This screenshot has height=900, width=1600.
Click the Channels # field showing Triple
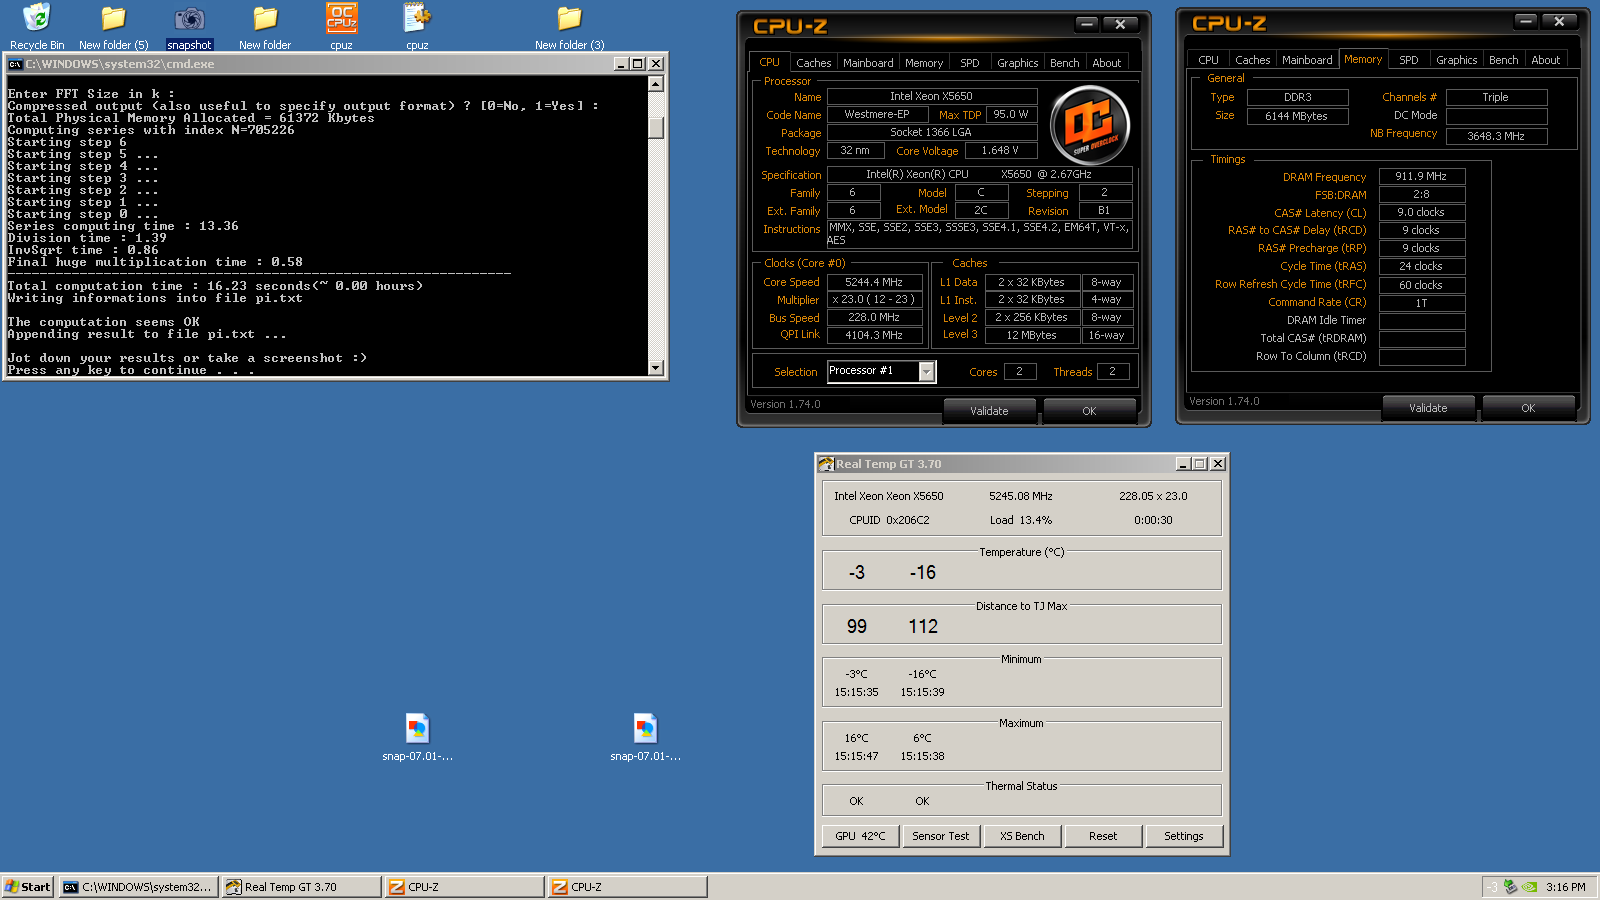point(1496,97)
